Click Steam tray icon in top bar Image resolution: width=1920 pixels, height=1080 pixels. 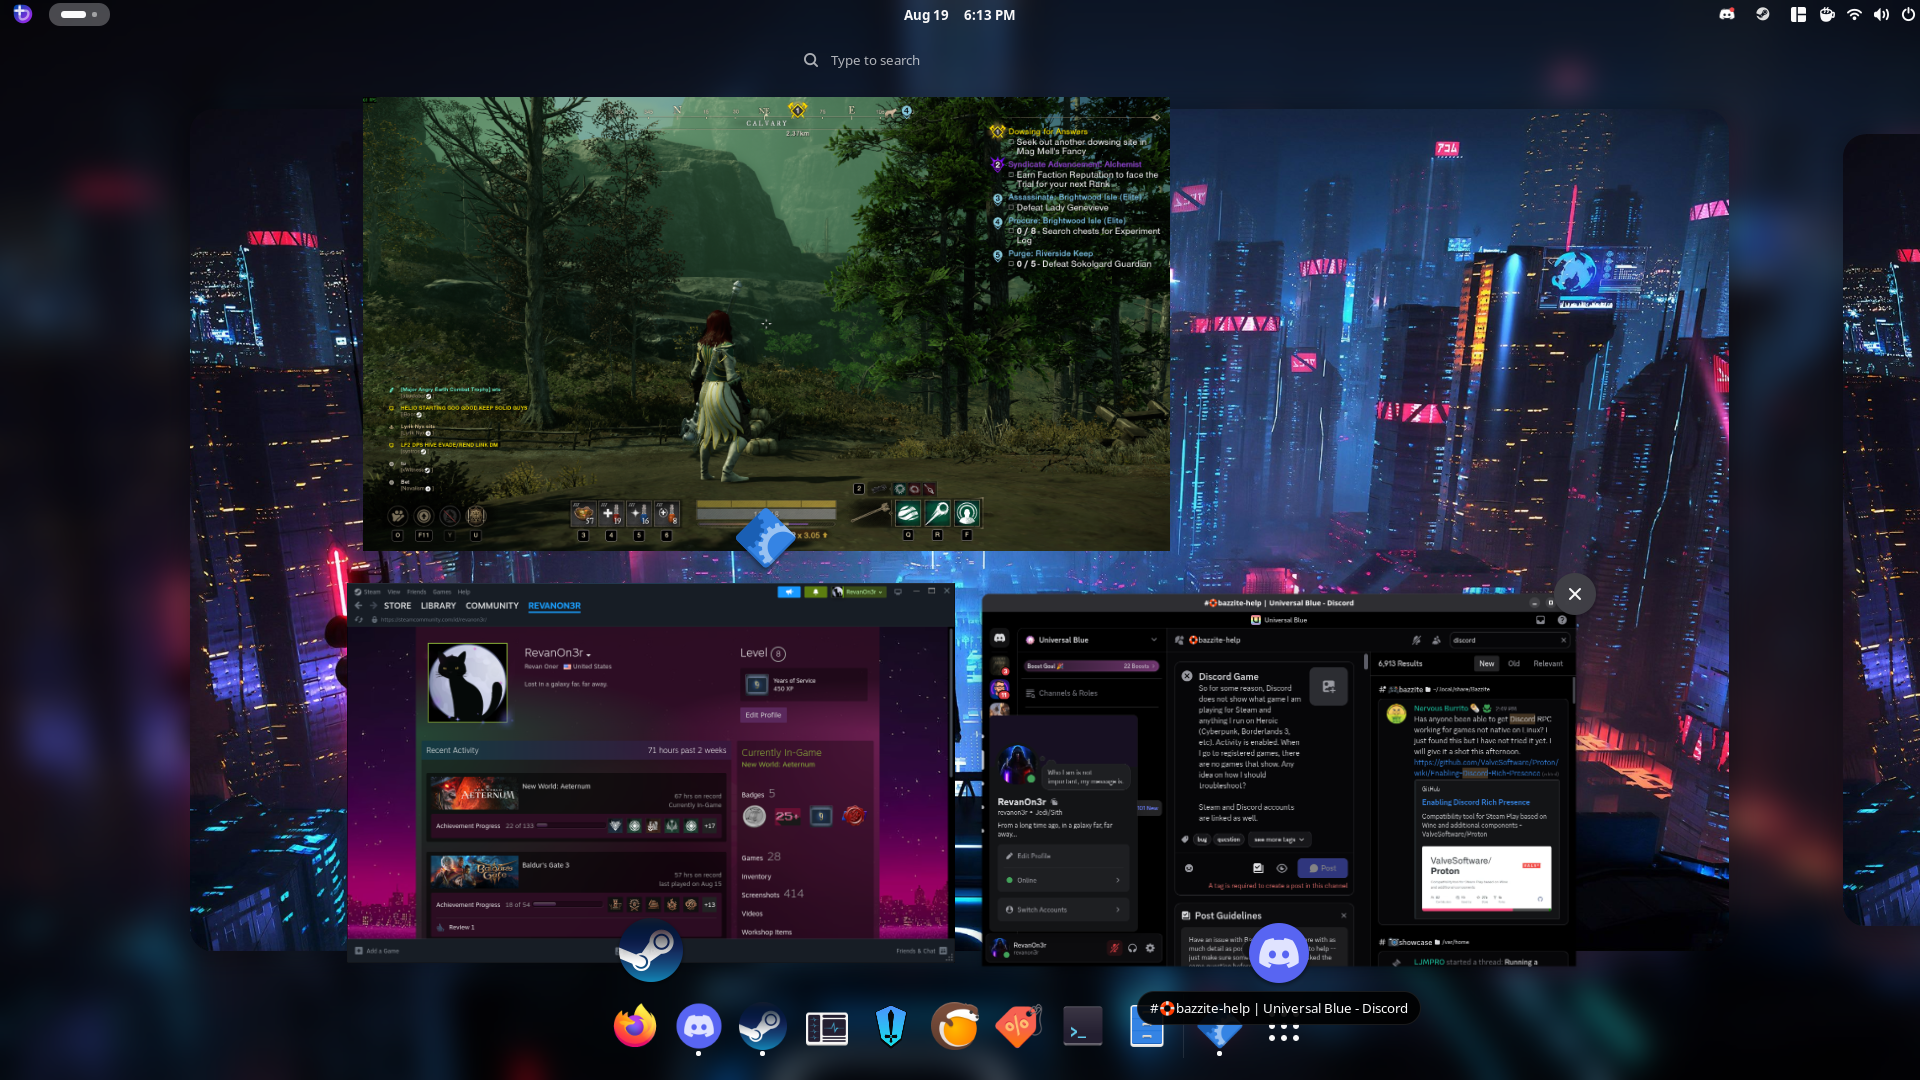click(1763, 15)
